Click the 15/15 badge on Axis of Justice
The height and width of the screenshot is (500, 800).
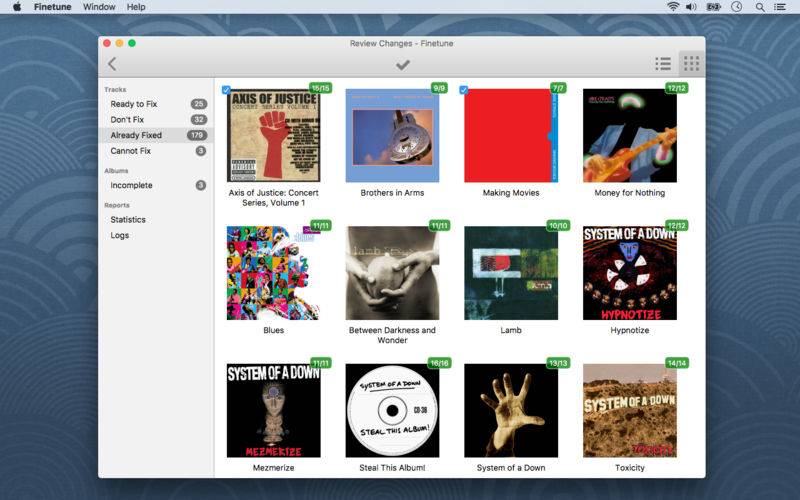(x=320, y=88)
